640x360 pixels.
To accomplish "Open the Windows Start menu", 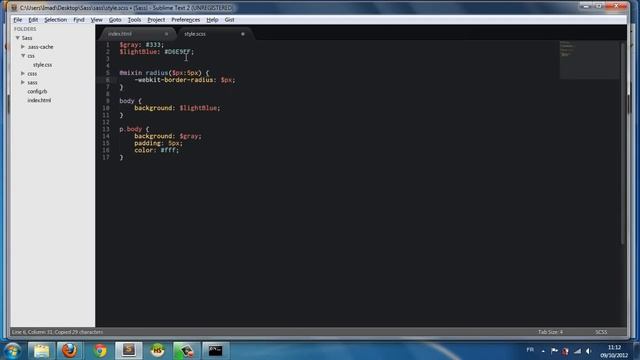I will point(12,351).
